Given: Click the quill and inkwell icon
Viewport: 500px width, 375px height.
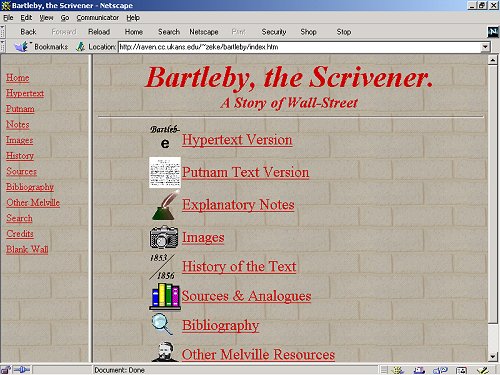Looking at the screenshot, I should pyautogui.click(x=165, y=205).
